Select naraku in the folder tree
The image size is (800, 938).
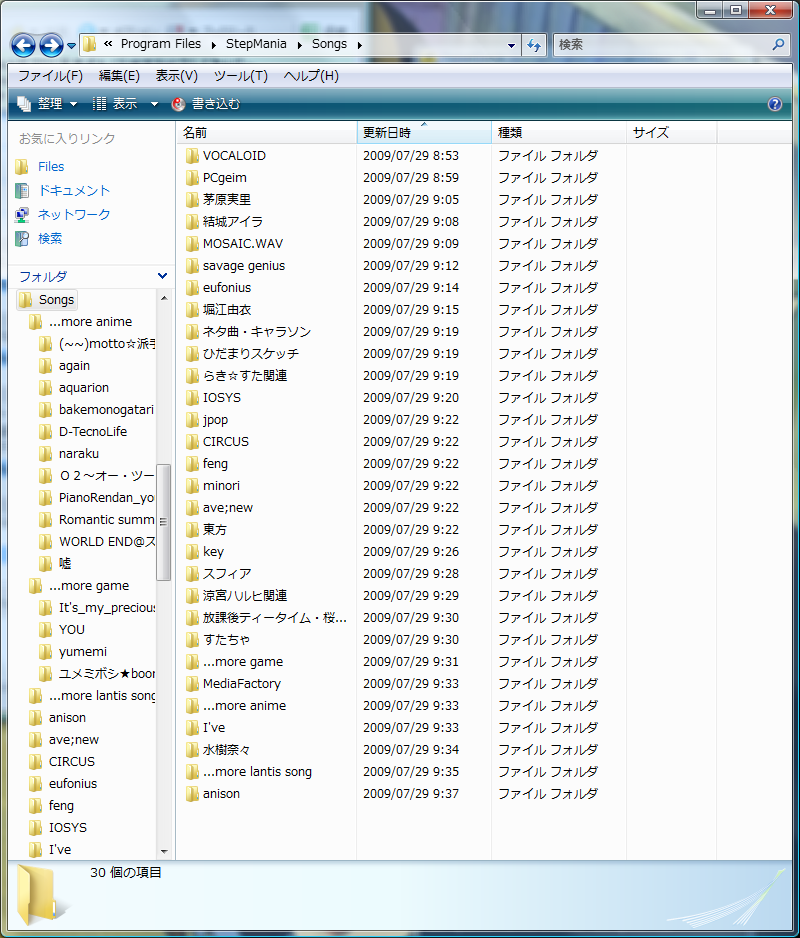click(x=78, y=453)
